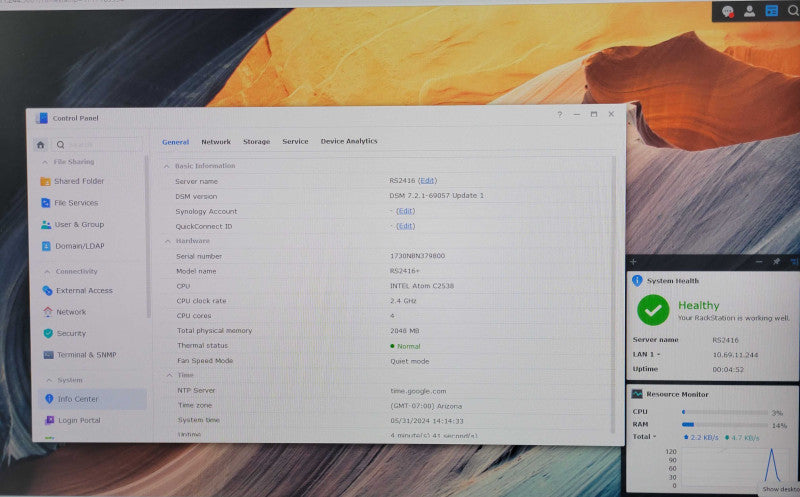The width and height of the screenshot is (800, 497).
Task: Edit the Synology Account
Action: pos(405,211)
